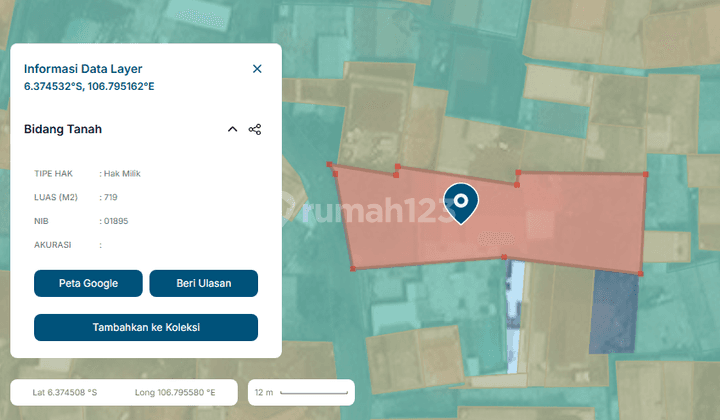
Task: Click the Lat 6.374508 °S readout
Action: [x=65, y=392]
